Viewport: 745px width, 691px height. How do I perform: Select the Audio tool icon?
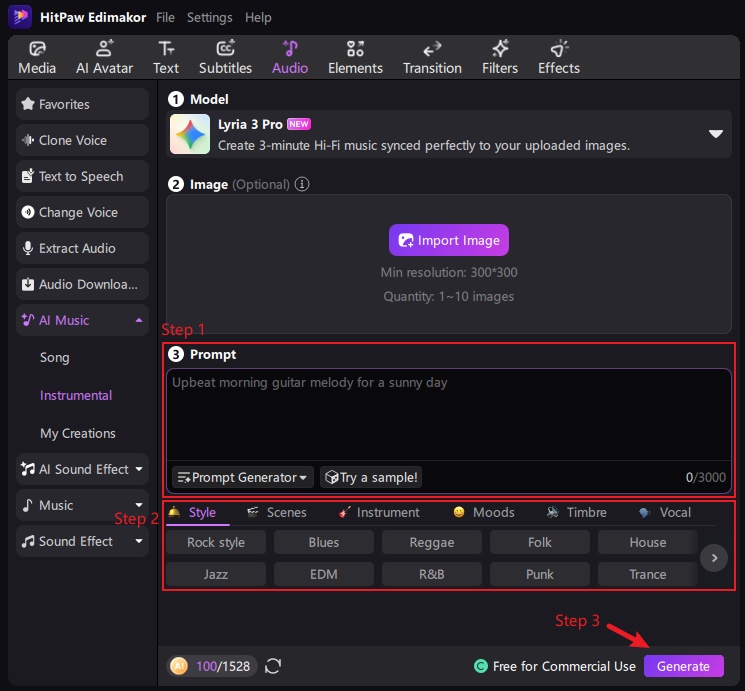pyautogui.click(x=290, y=48)
